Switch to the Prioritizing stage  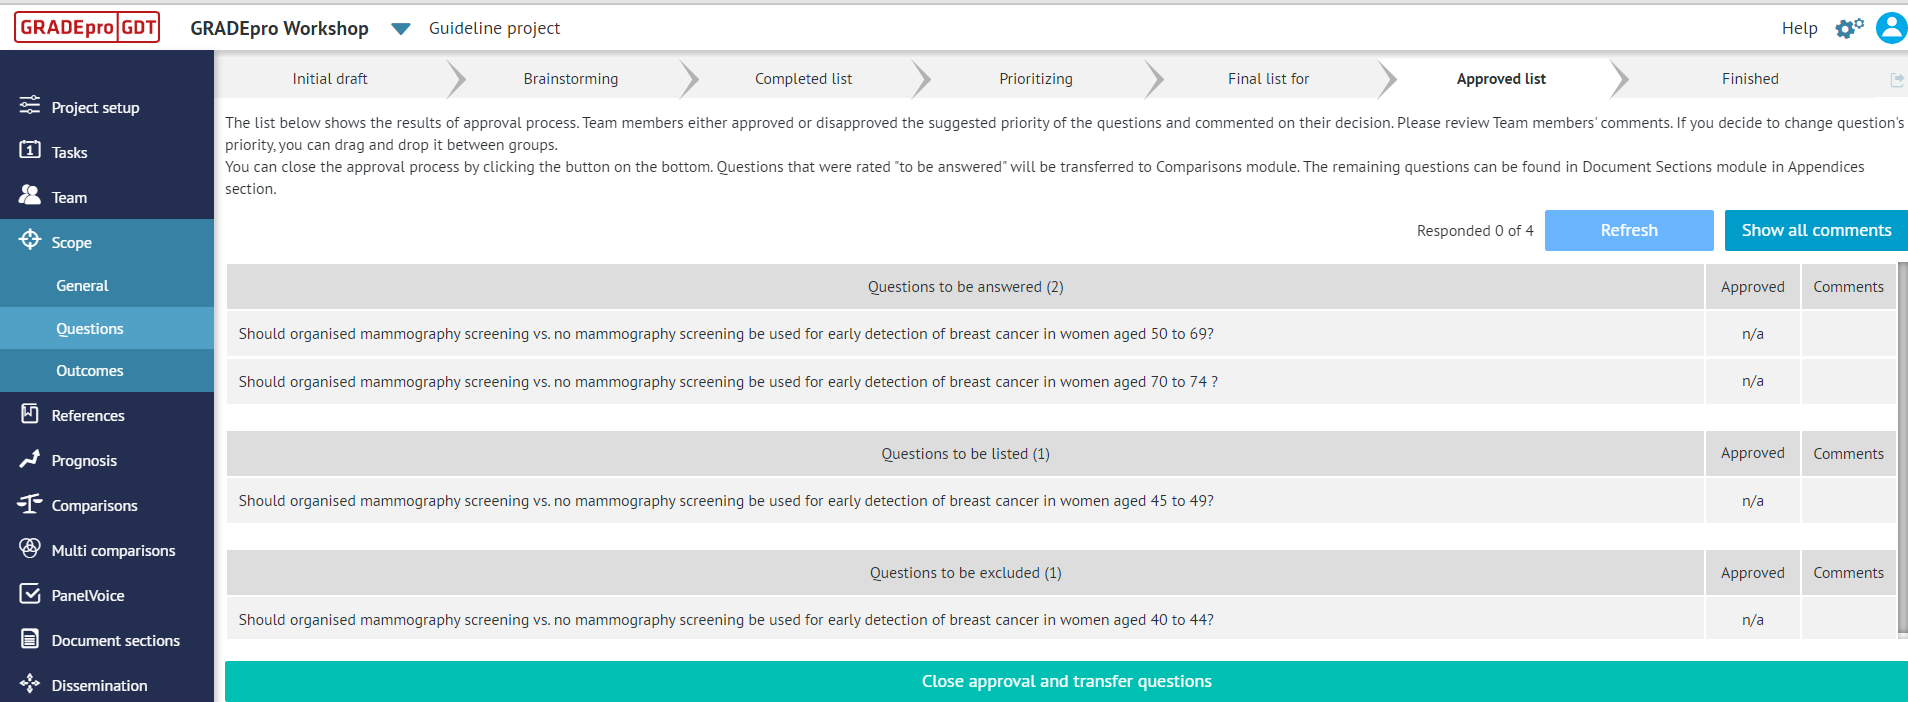pos(1035,78)
